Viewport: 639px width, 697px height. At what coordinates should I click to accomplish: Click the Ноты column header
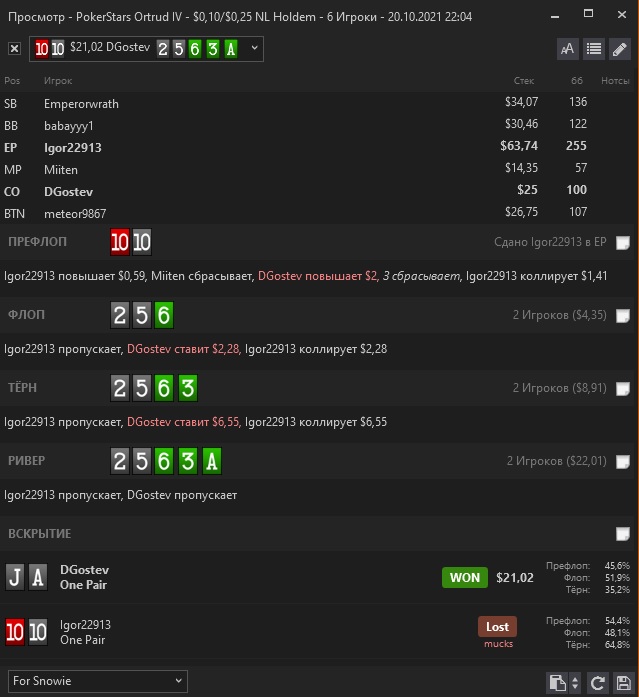click(x=615, y=81)
